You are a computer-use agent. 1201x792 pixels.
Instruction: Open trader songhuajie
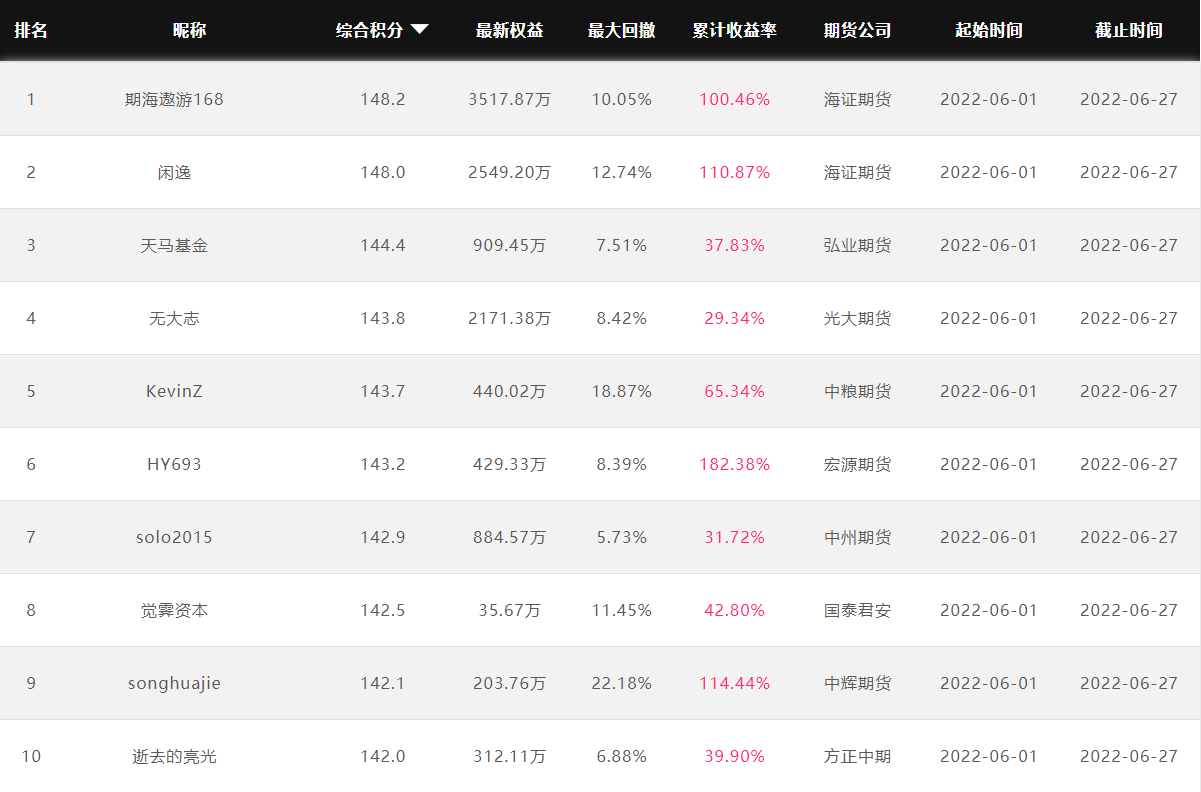point(175,683)
